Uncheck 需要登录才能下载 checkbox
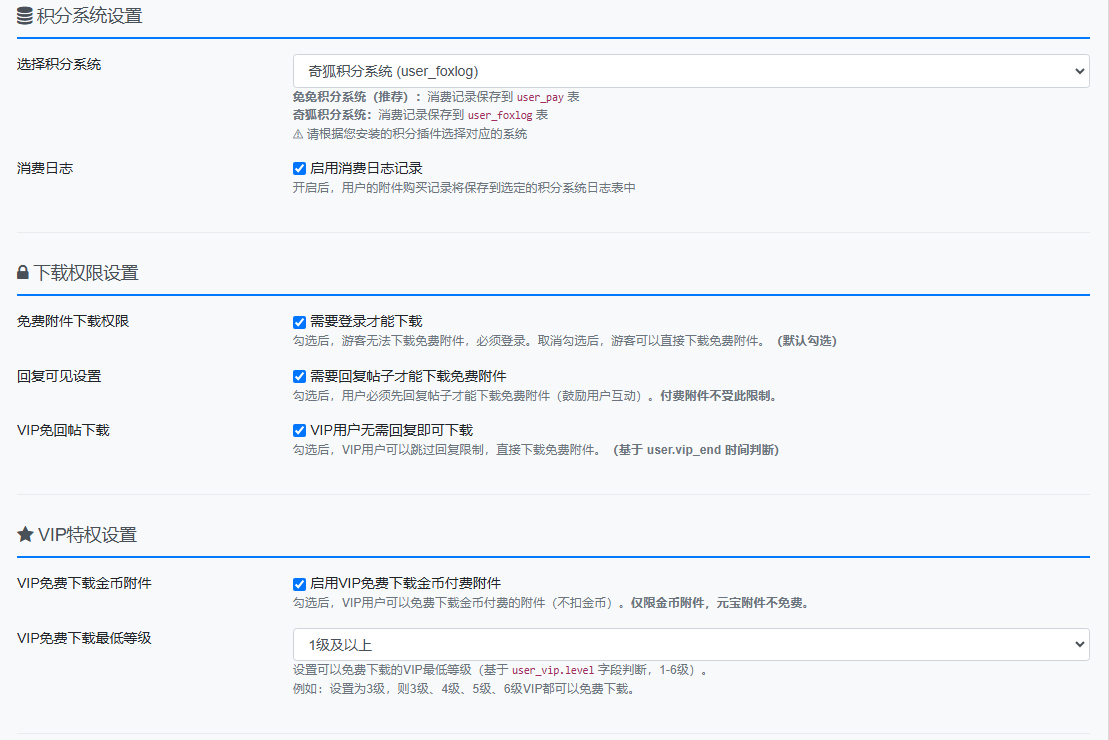This screenshot has width=1109, height=740. click(x=299, y=322)
